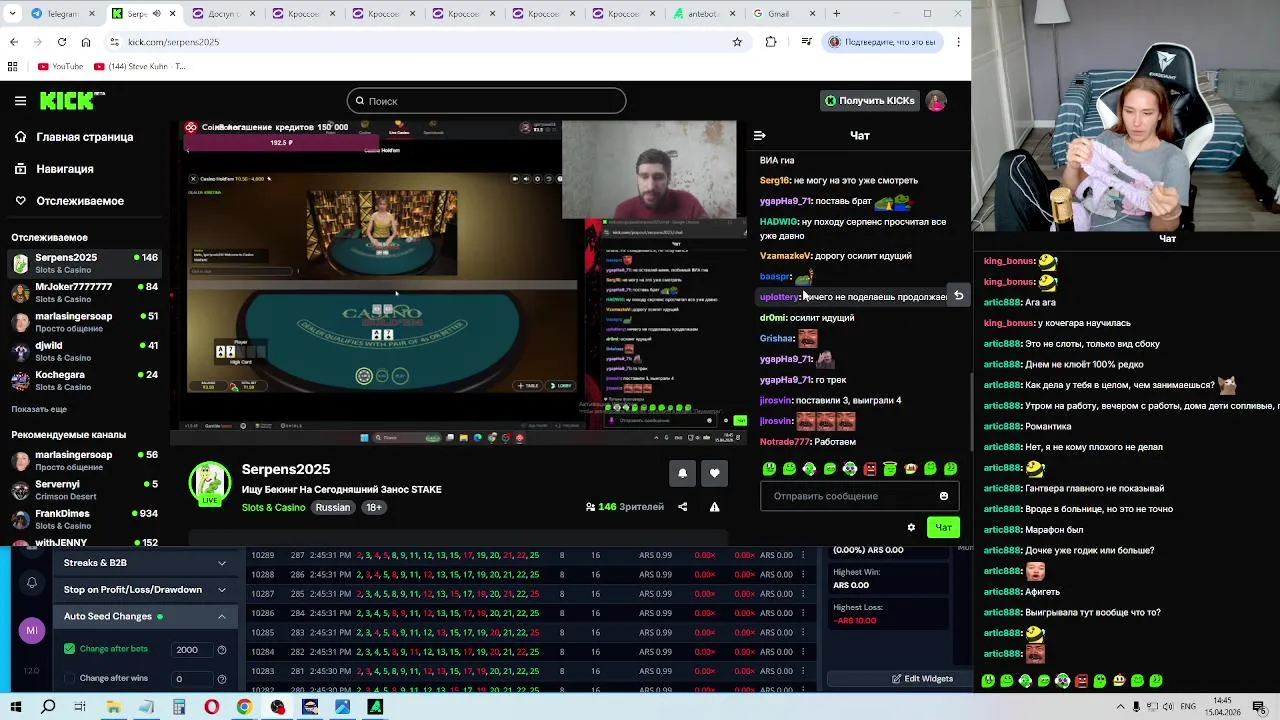Share the stream via share icon
Viewport: 1280px width, 720px height.
coord(683,507)
